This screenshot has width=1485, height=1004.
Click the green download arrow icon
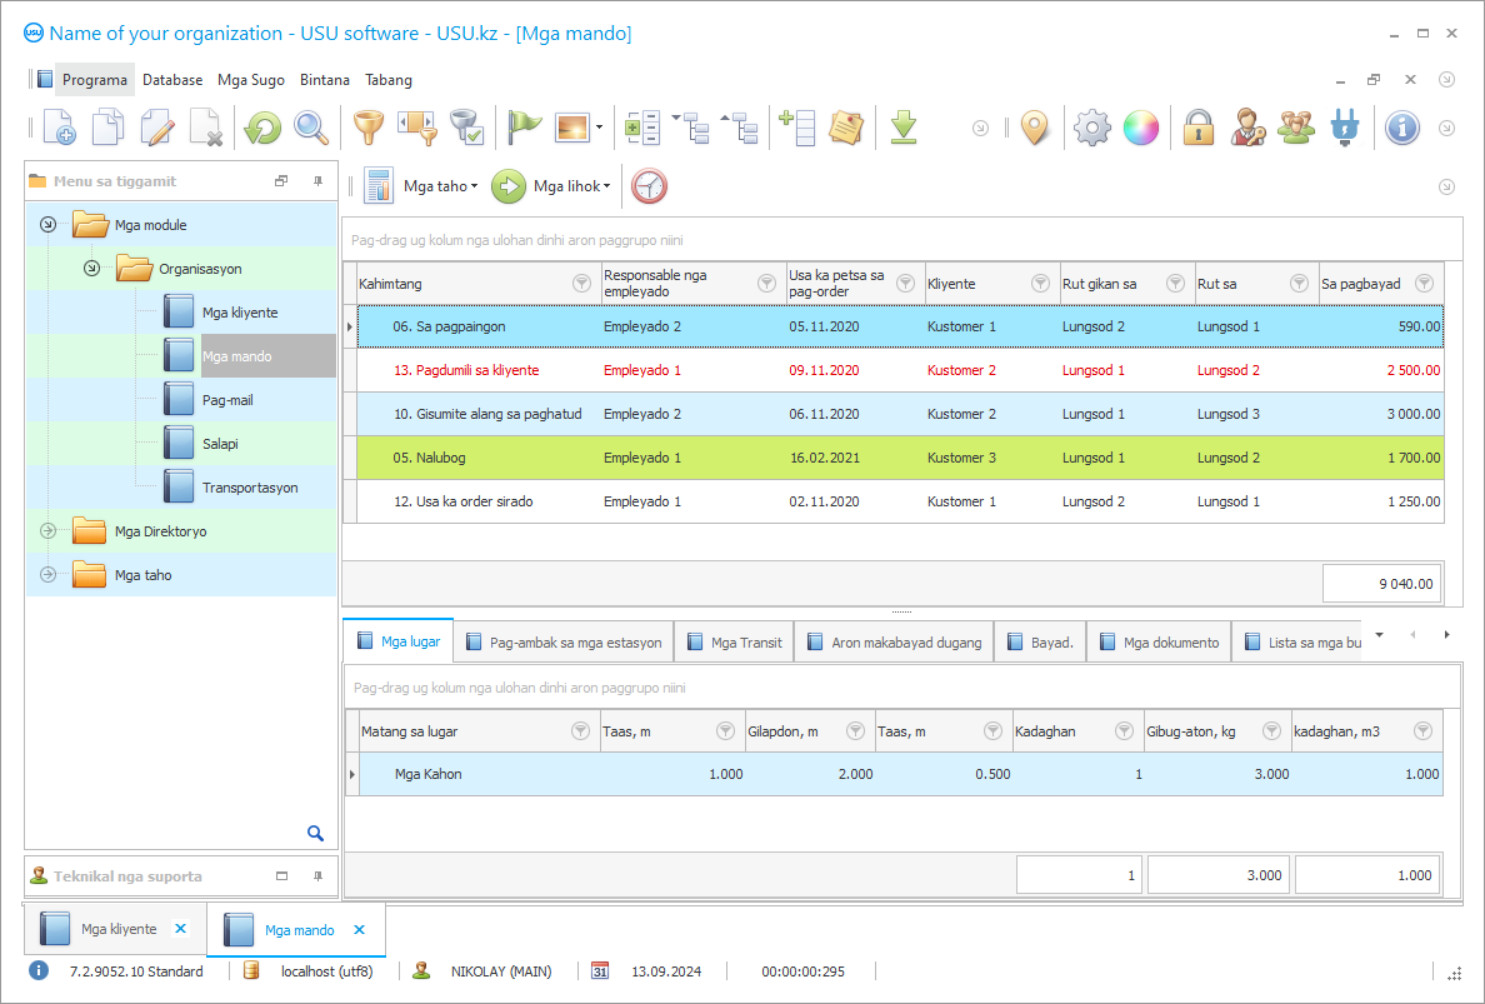(x=903, y=128)
